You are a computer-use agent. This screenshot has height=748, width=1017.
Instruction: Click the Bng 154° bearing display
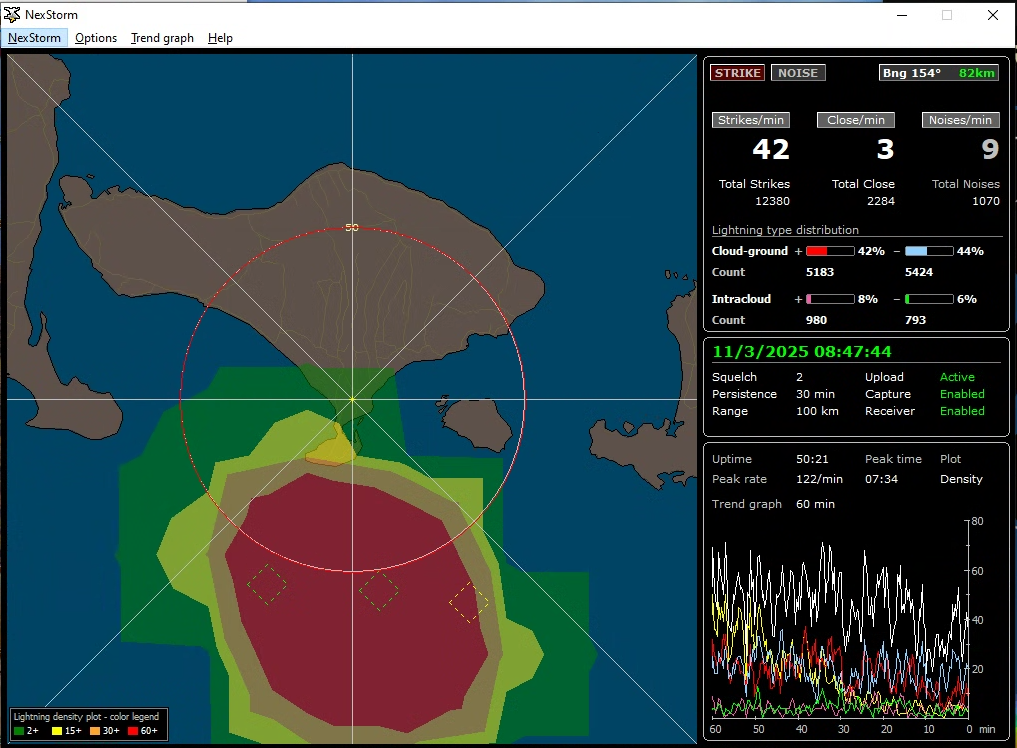click(911, 73)
